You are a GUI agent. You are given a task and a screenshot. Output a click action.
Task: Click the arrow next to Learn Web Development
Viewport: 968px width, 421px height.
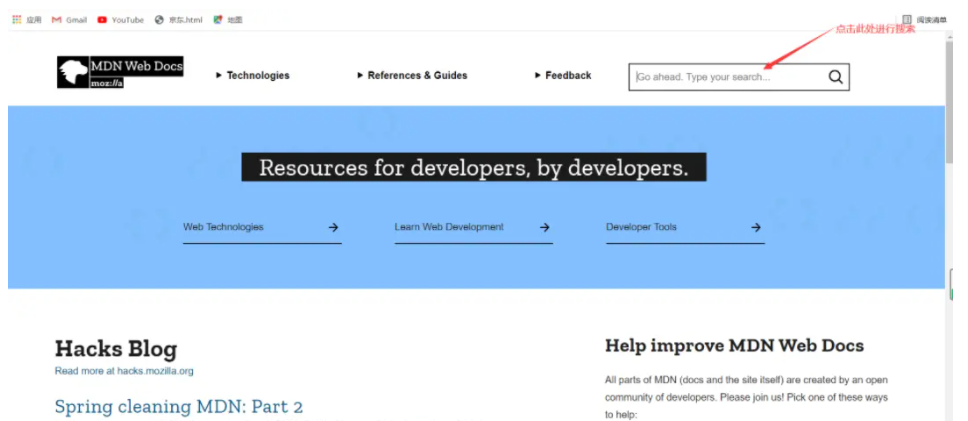544,227
